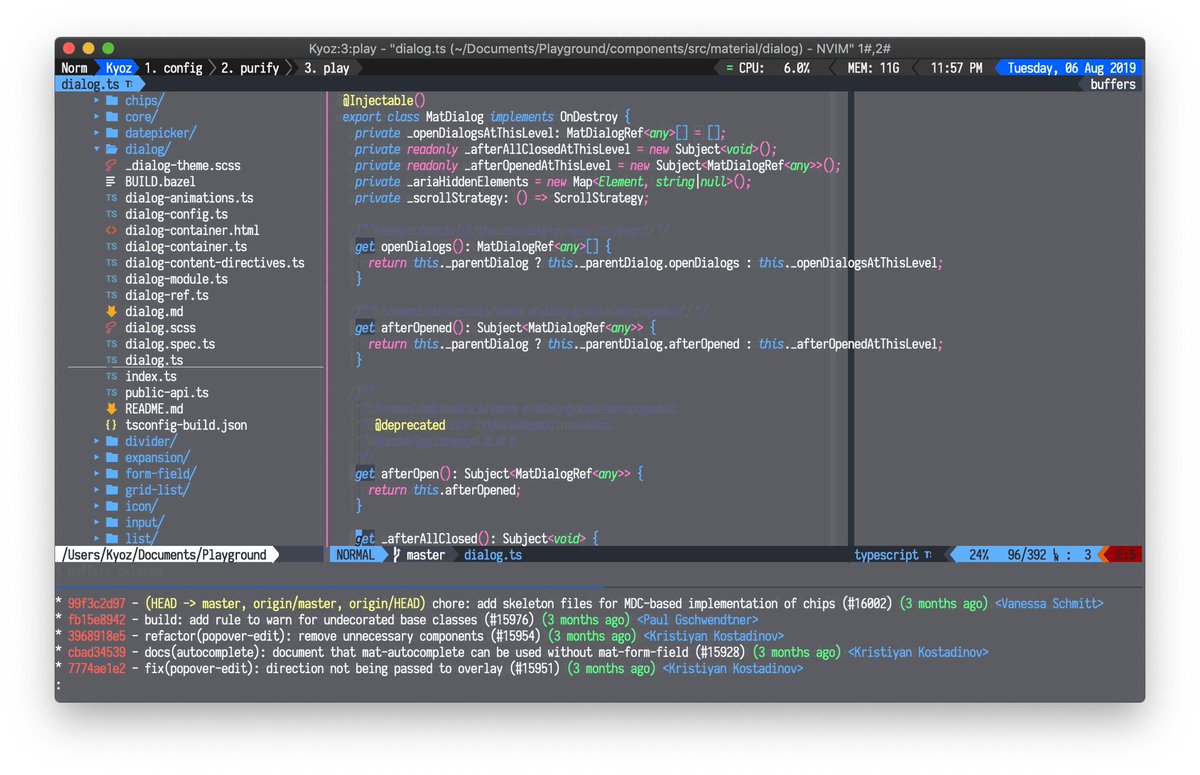
Task: Click the folder icon of chips/
Action: coord(112,101)
